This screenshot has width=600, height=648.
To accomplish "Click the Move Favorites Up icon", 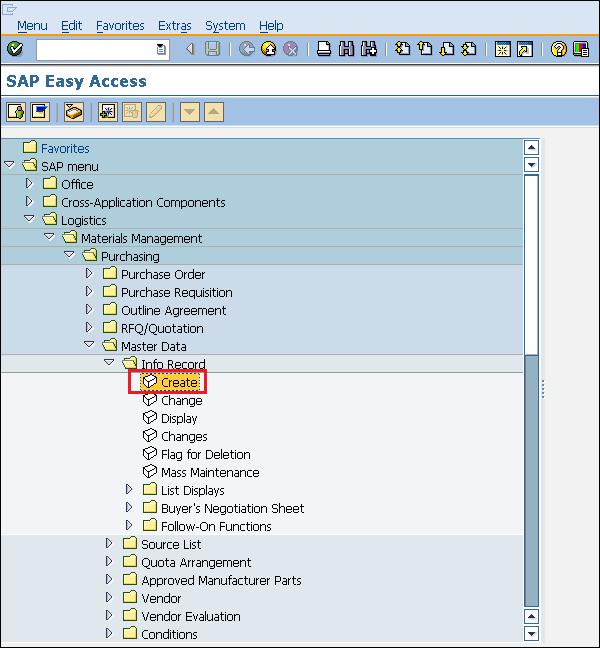I will point(214,112).
